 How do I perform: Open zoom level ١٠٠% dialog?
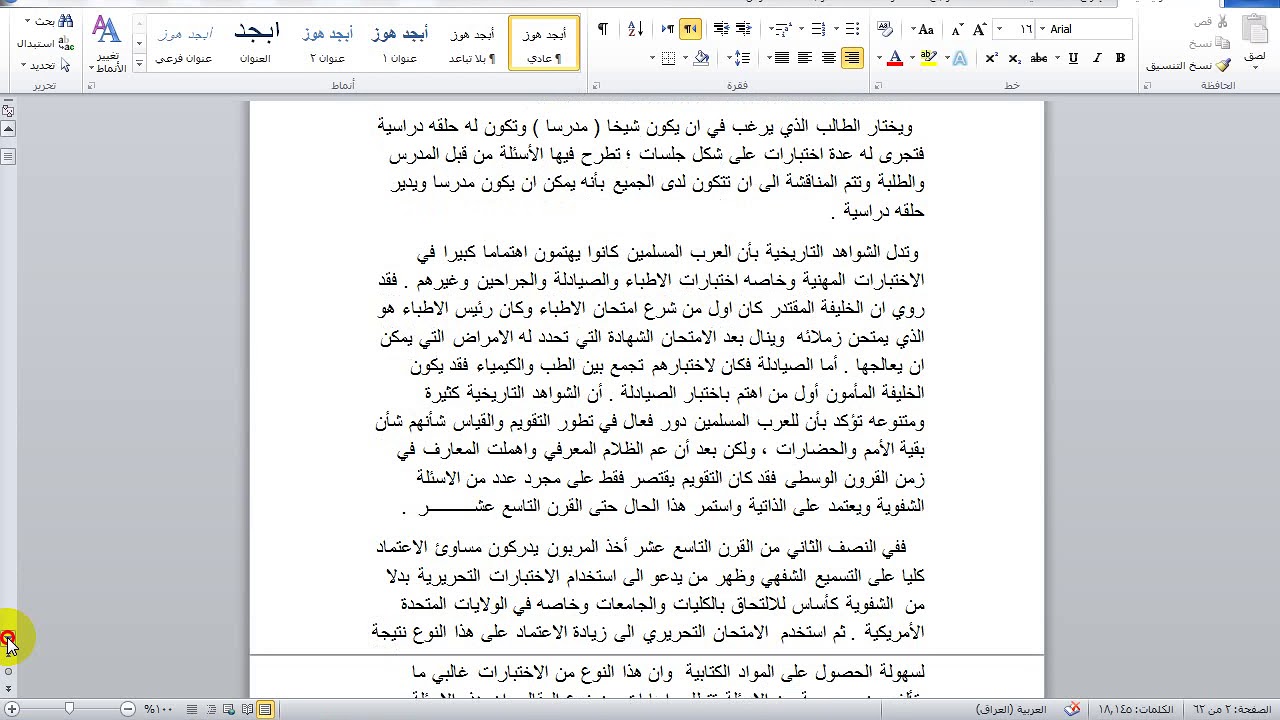click(x=158, y=709)
